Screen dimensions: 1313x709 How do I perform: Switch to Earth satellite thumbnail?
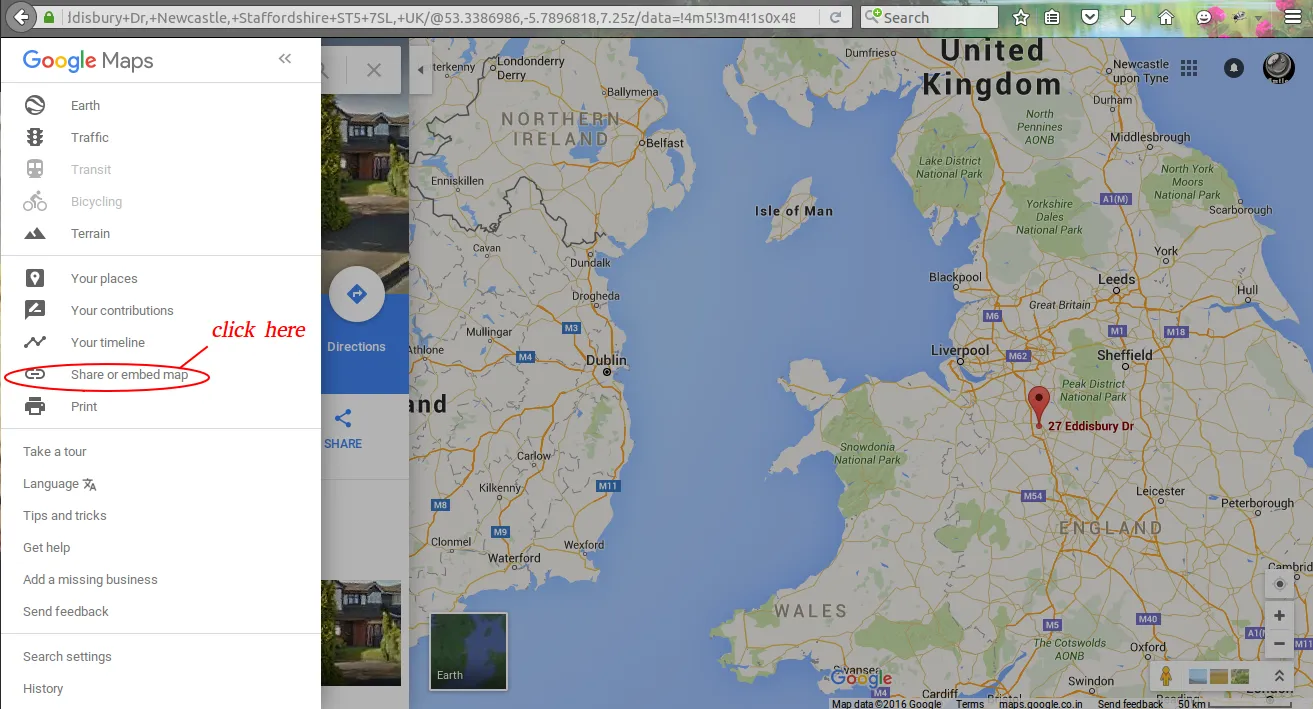(469, 651)
